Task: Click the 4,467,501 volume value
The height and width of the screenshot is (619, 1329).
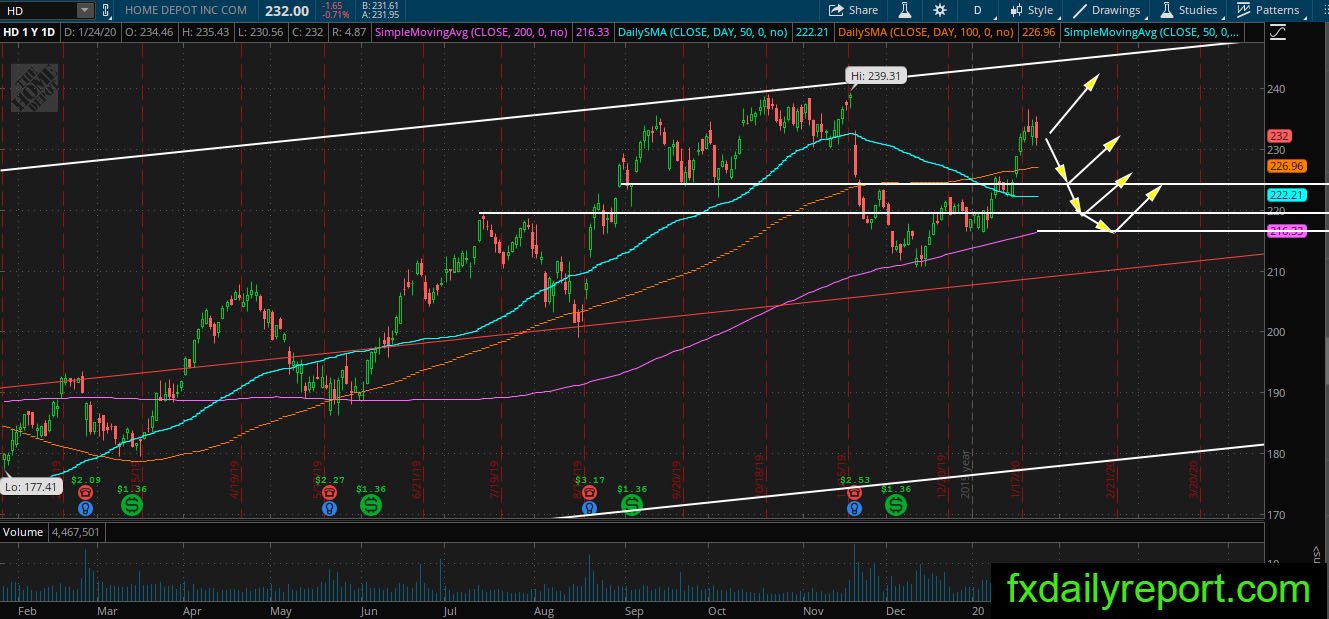Action: point(75,532)
